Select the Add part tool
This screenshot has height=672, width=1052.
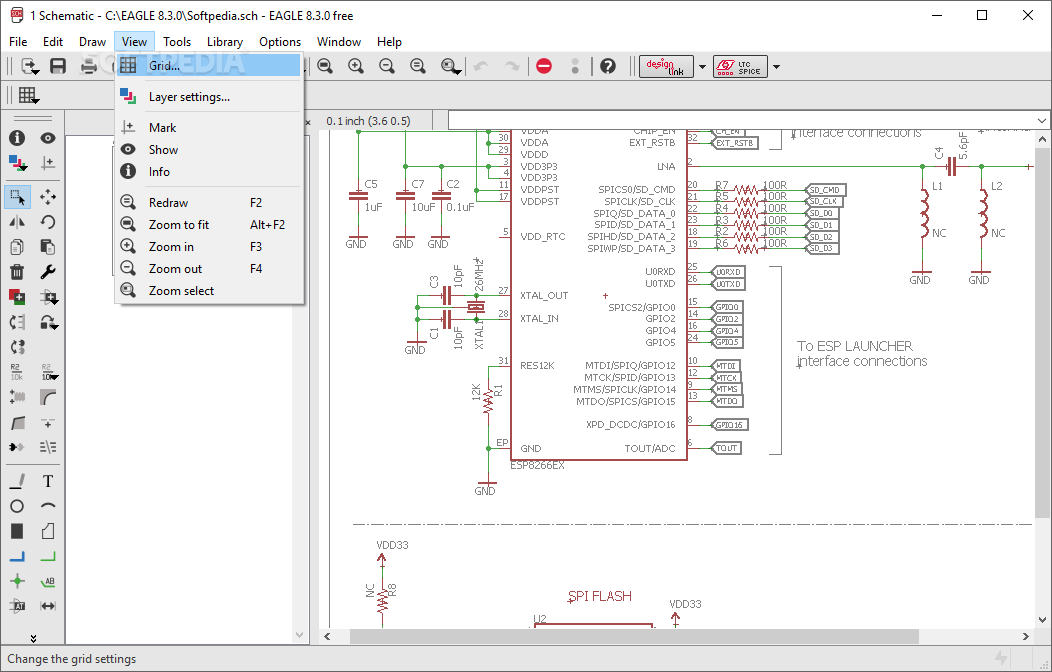[17, 296]
